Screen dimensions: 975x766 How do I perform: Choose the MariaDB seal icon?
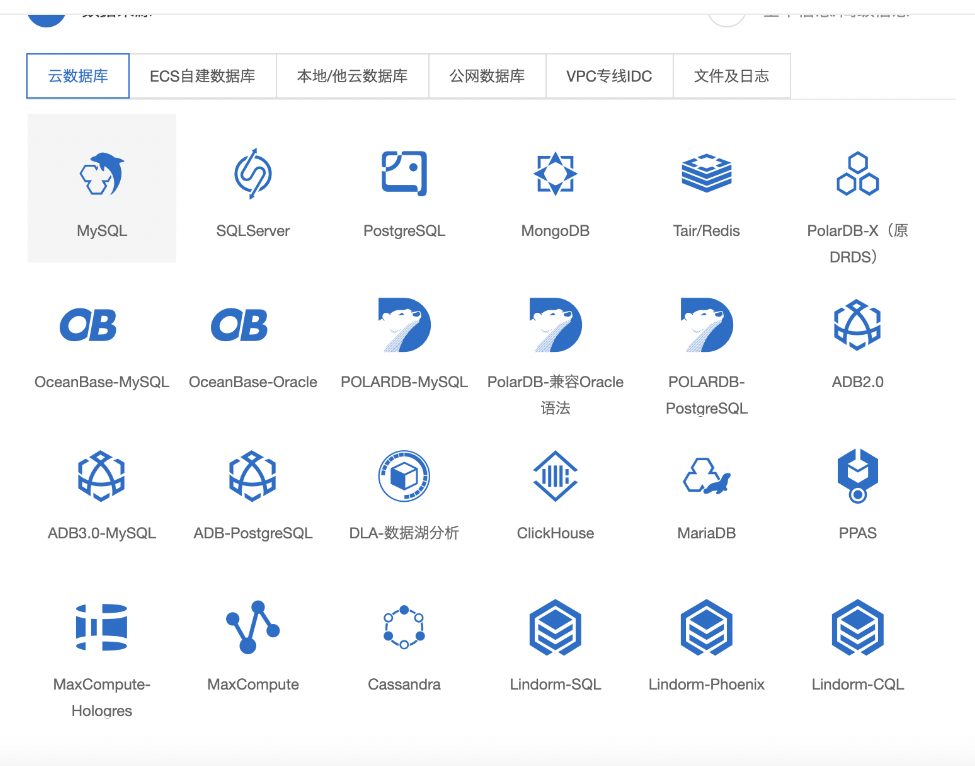(x=706, y=476)
